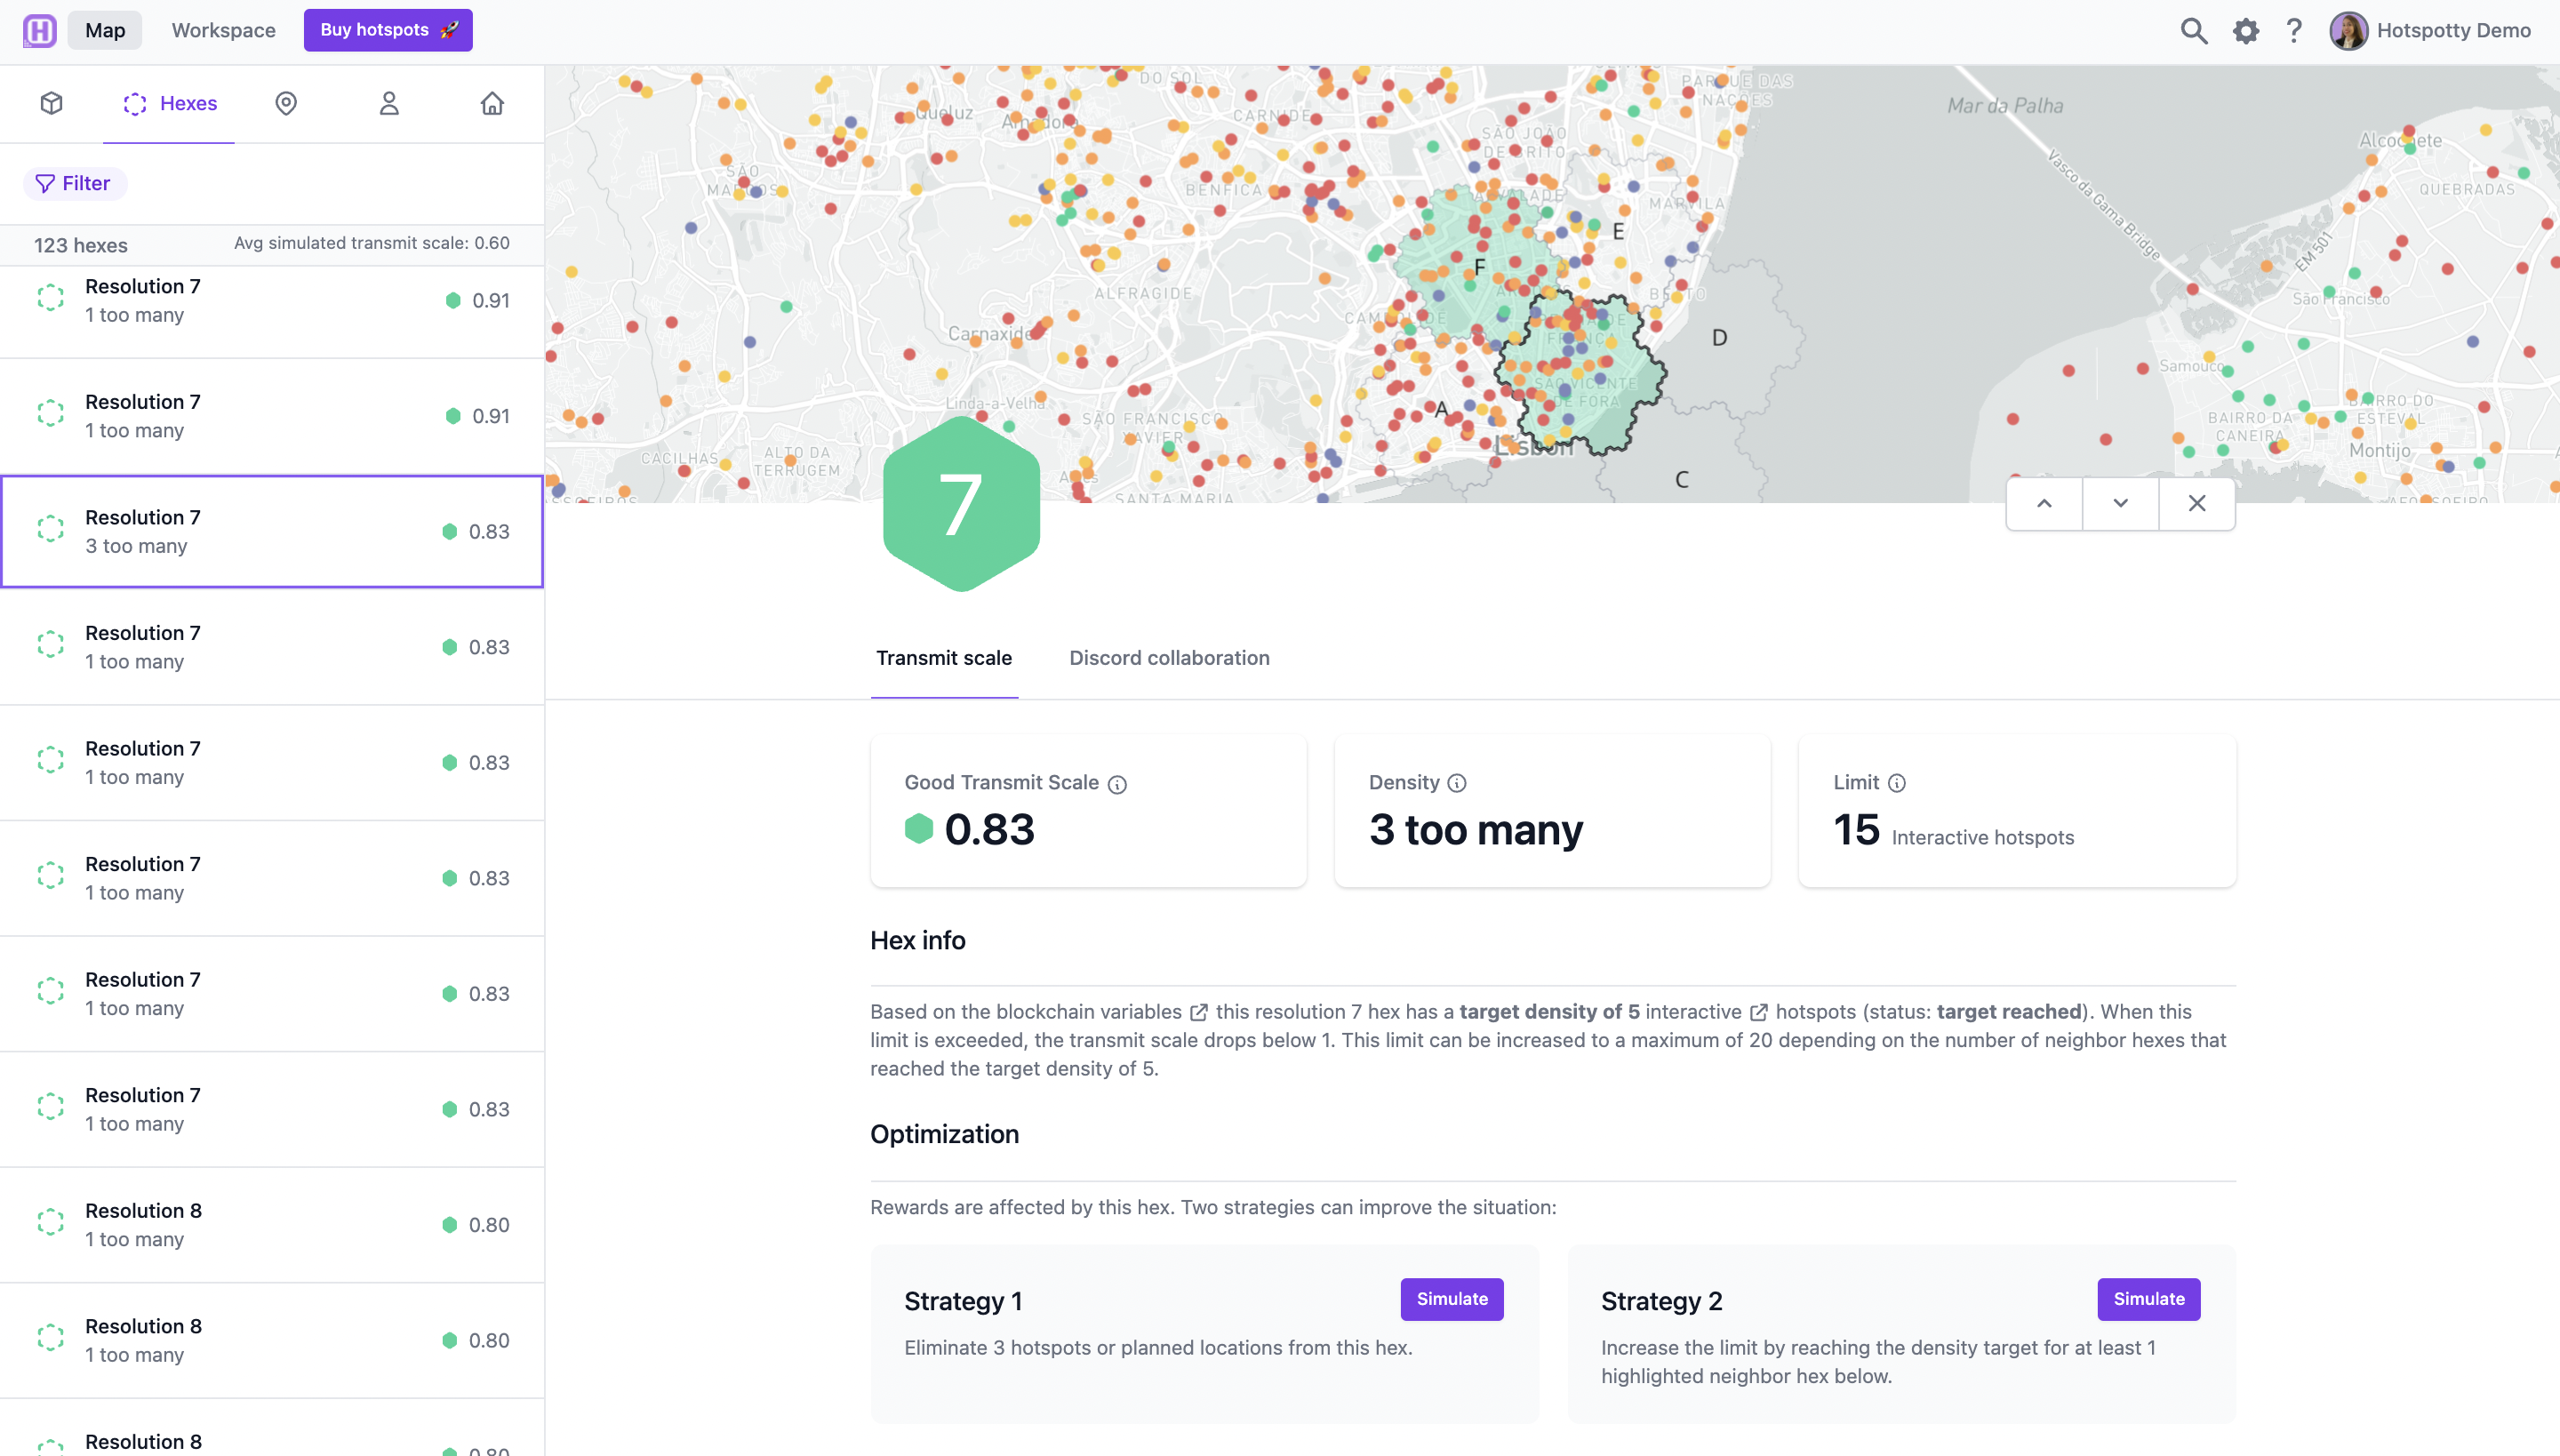This screenshot has height=1456, width=2560.
Task: Select first Resolution 8 hex with 0.80
Action: 272,1225
